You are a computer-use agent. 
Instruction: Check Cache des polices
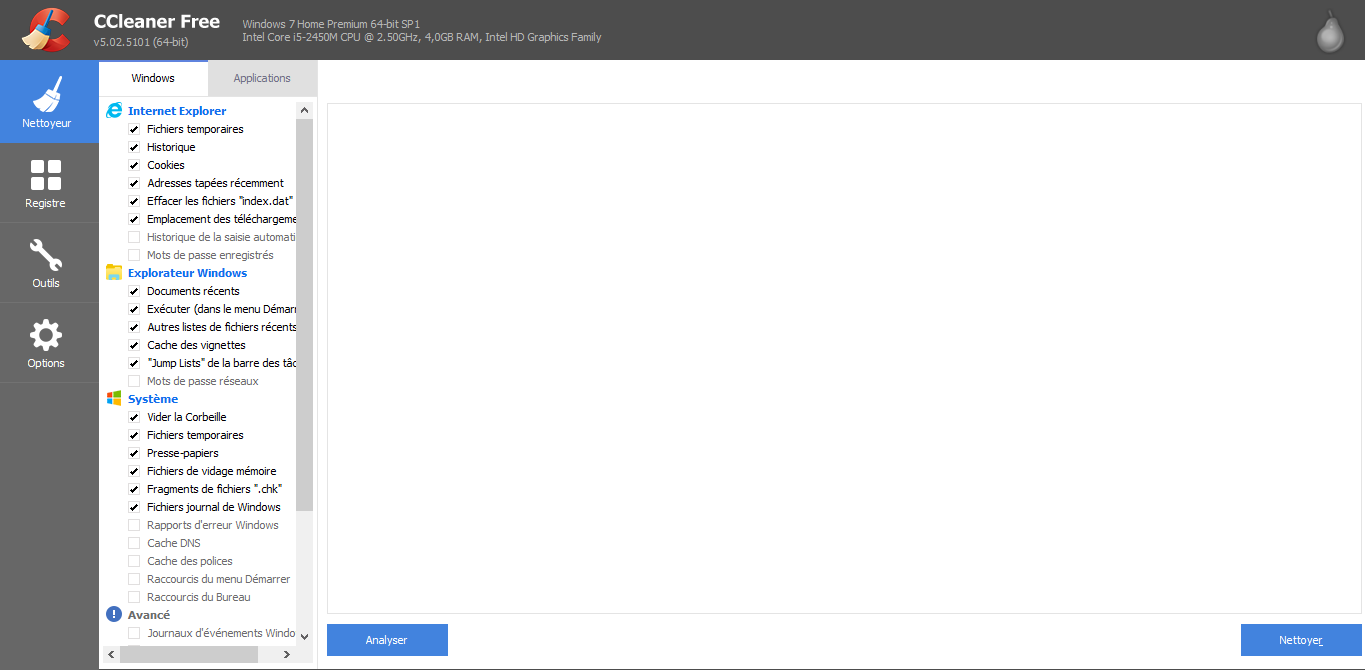[134, 561]
